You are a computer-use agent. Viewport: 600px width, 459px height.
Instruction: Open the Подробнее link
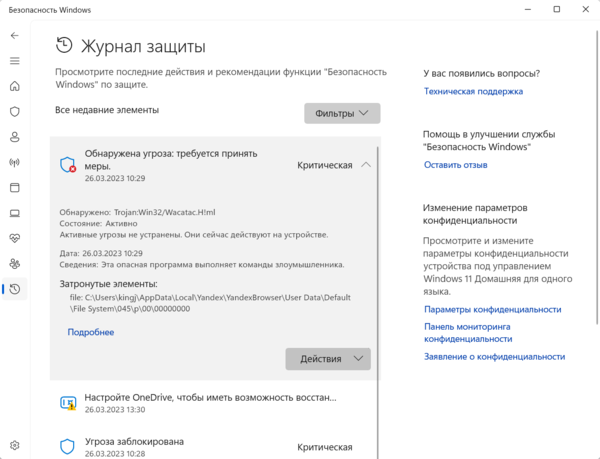[x=91, y=332]
